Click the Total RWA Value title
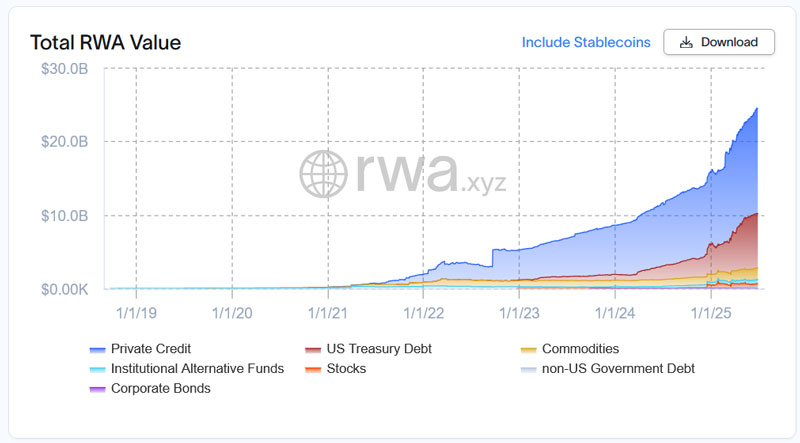 [105, 42]
